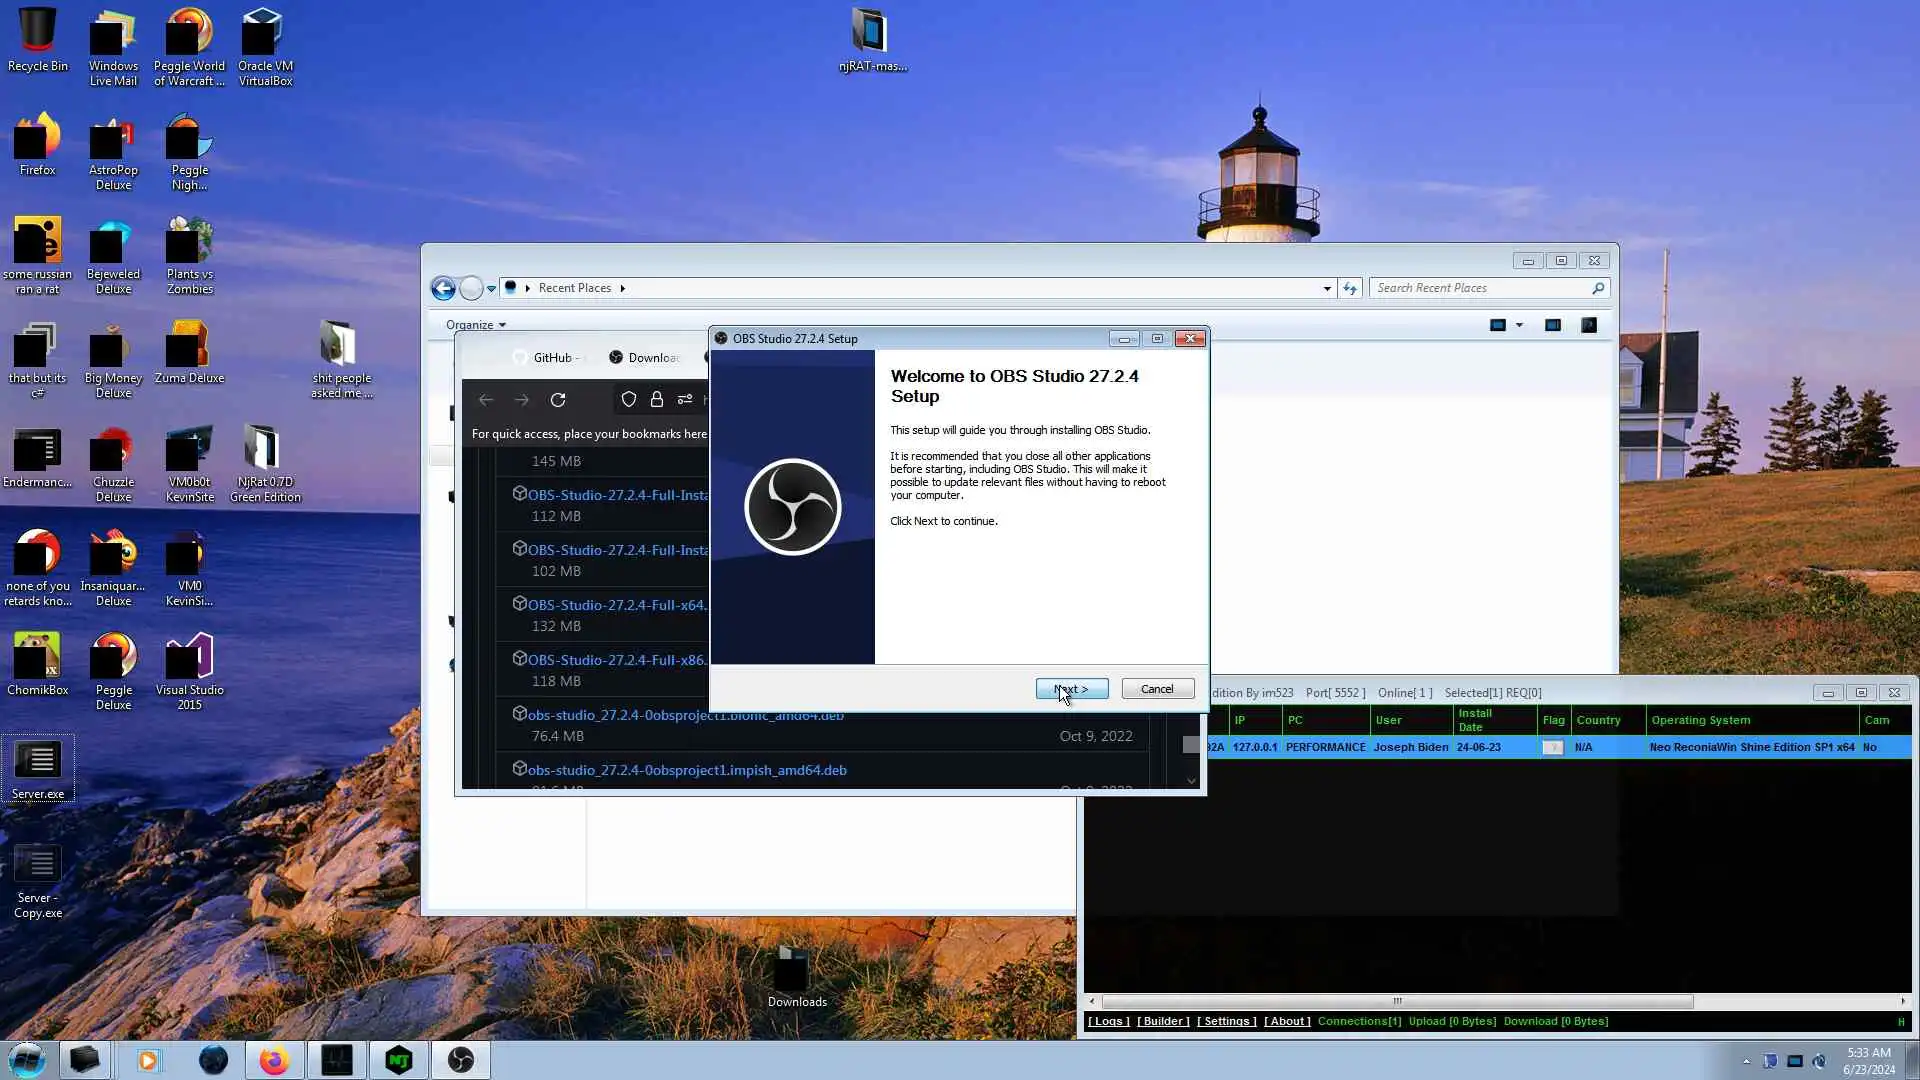Expand the address bar history dropdown

point(1327,288)
